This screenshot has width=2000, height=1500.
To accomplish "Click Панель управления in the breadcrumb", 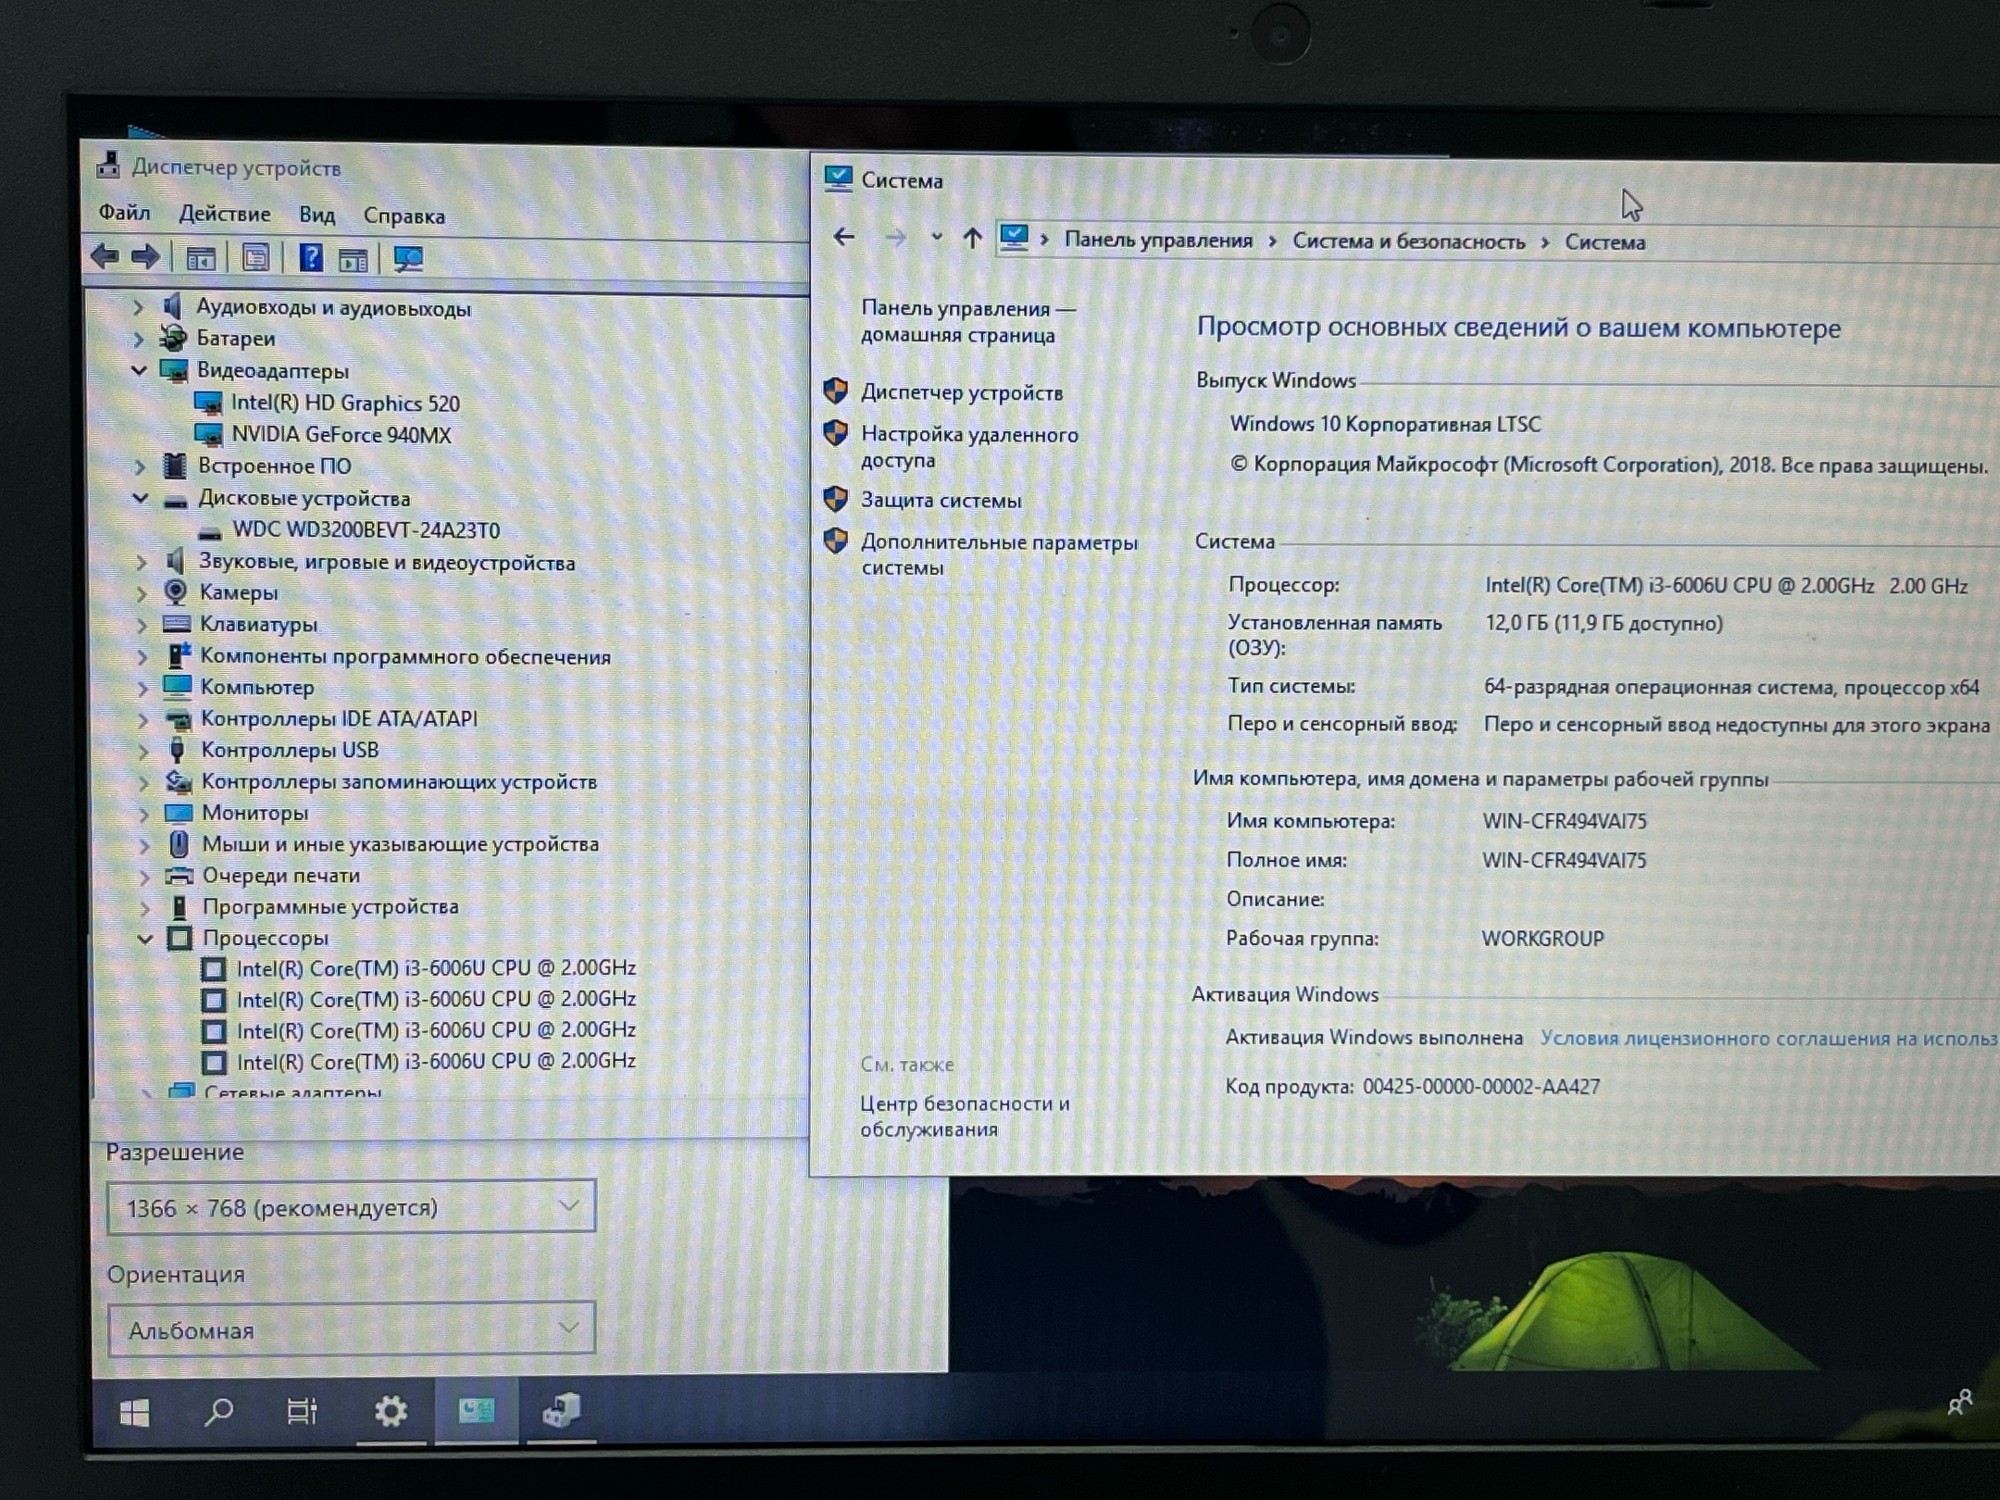I will (x=1158, y=240).
